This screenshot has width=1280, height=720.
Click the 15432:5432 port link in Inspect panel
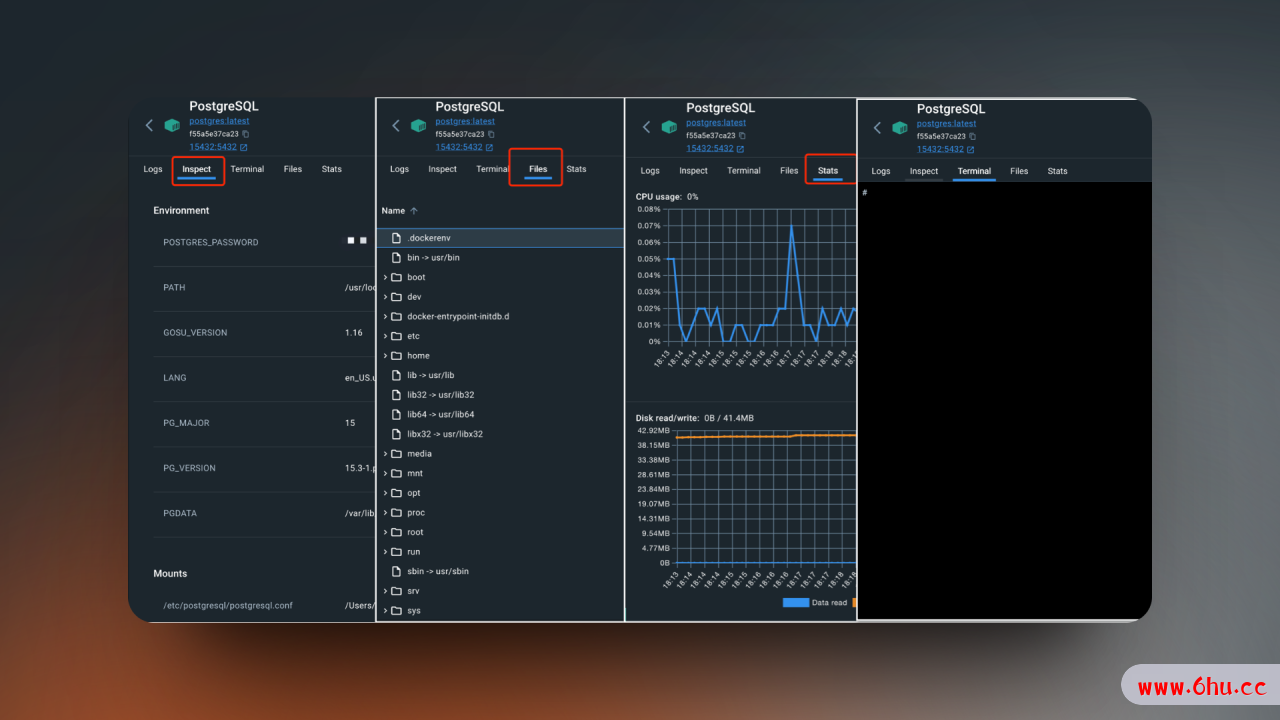(212, 146)
